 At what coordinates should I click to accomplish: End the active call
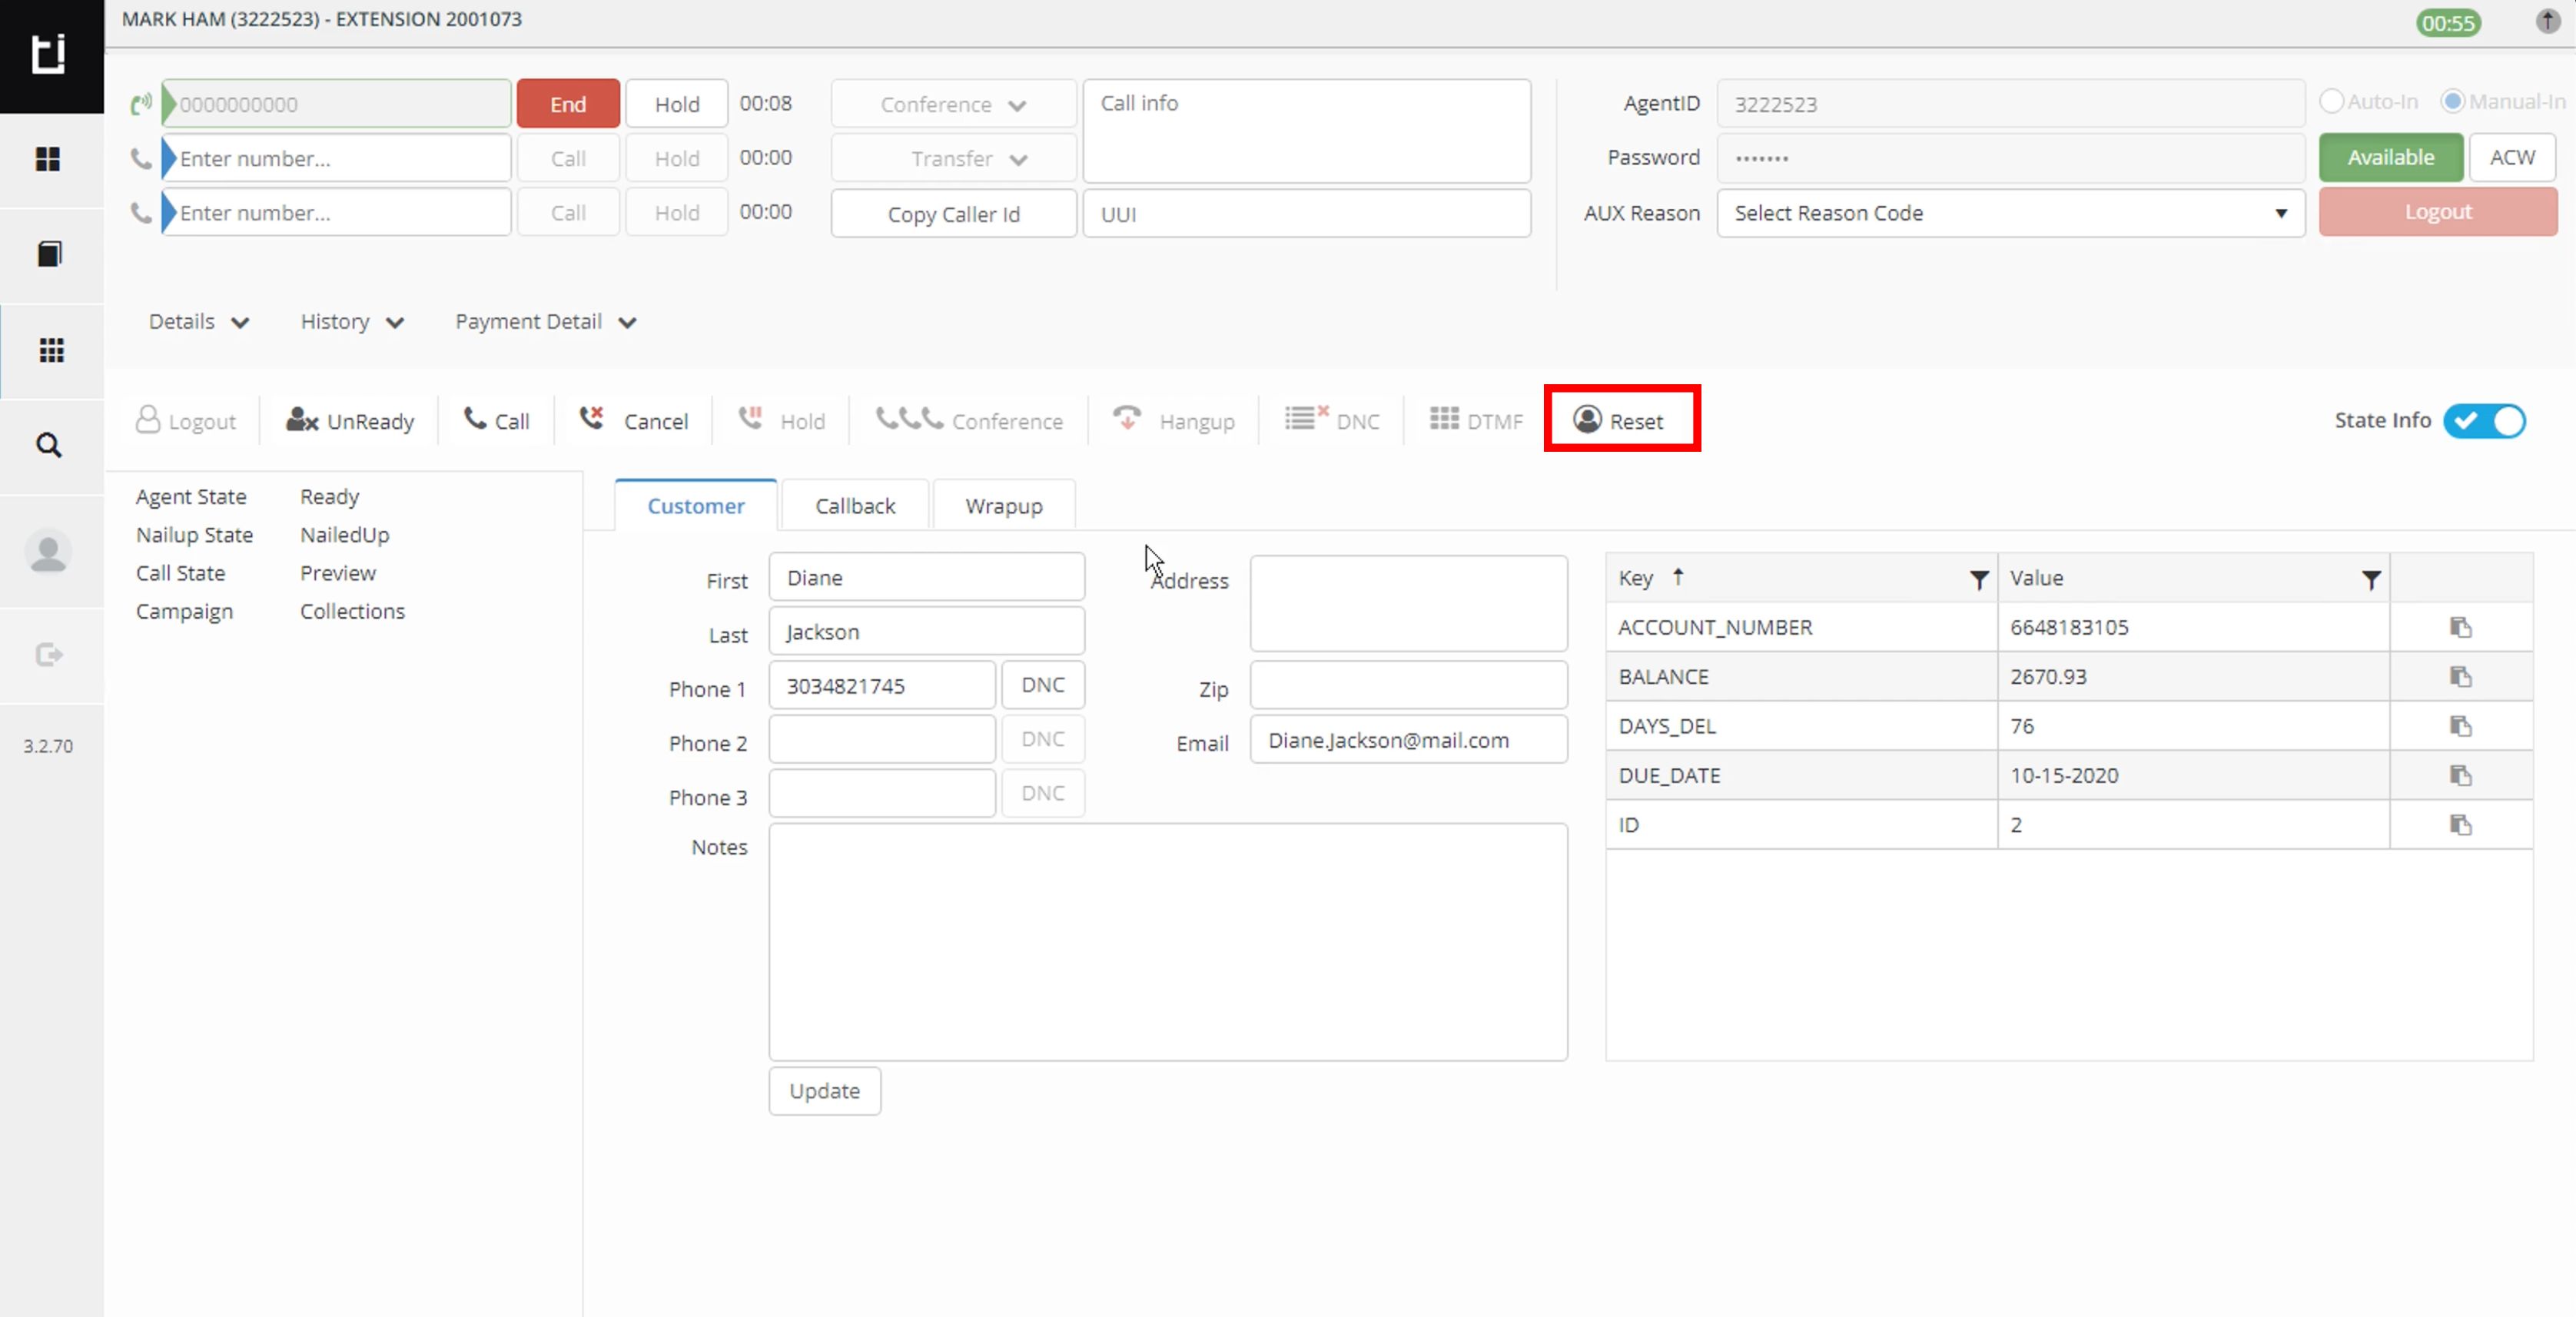[x=568, y=104]
